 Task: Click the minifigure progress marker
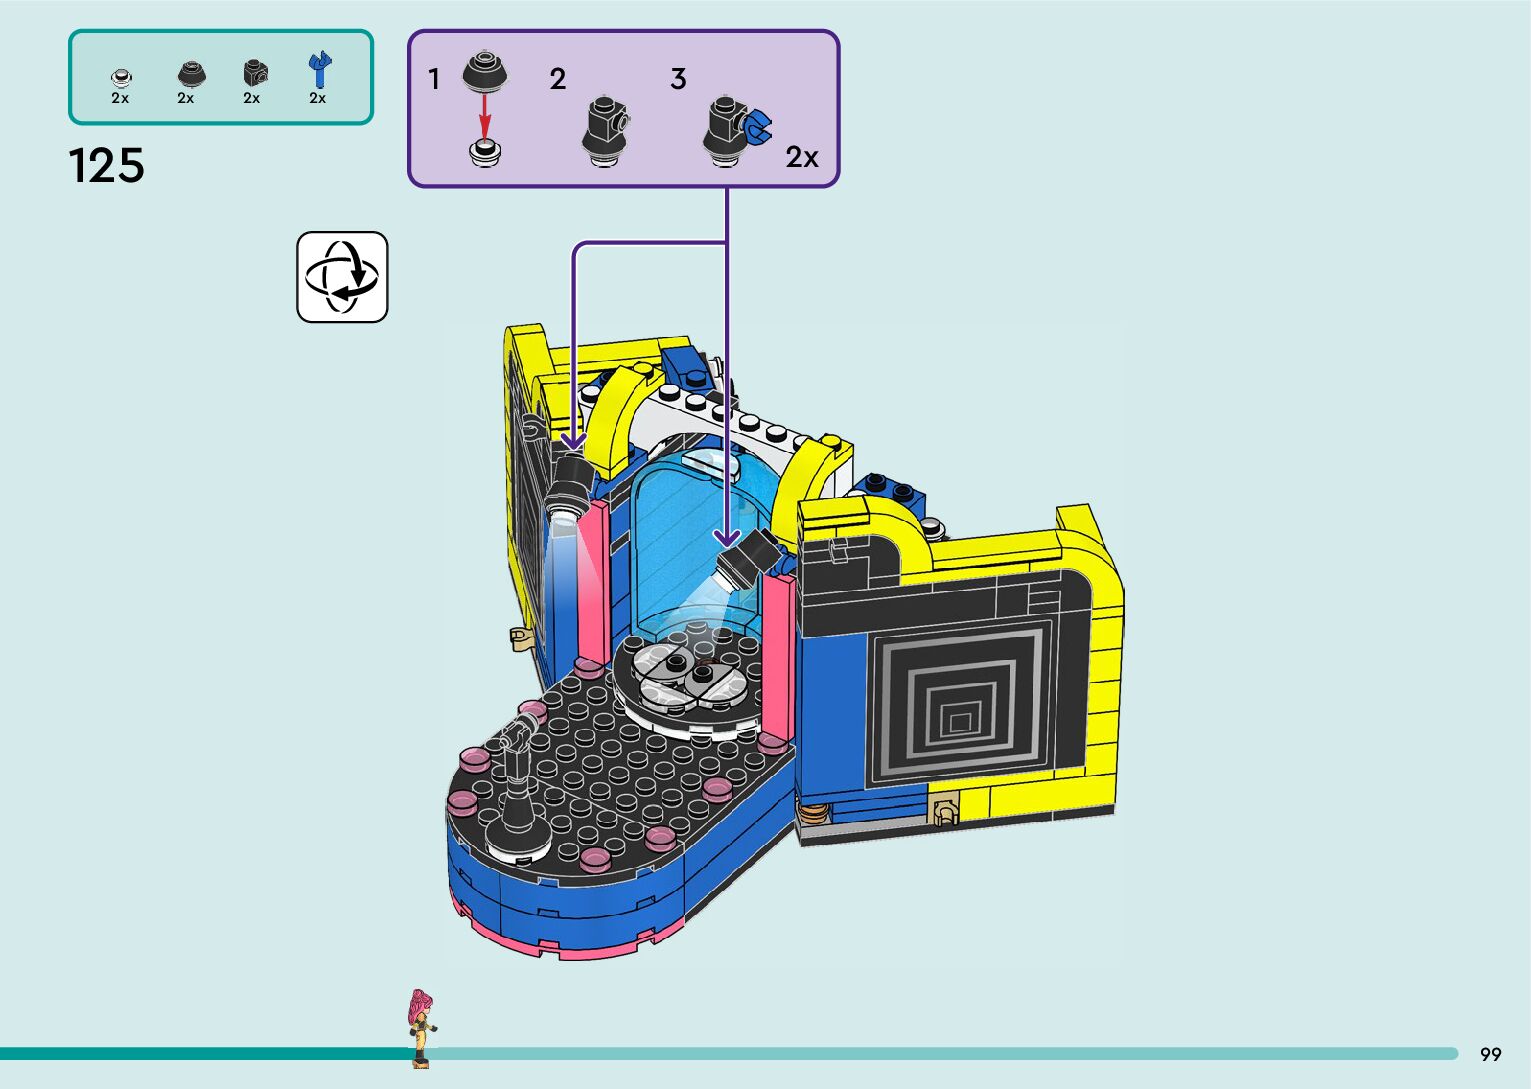click(x=422, y=1028)
